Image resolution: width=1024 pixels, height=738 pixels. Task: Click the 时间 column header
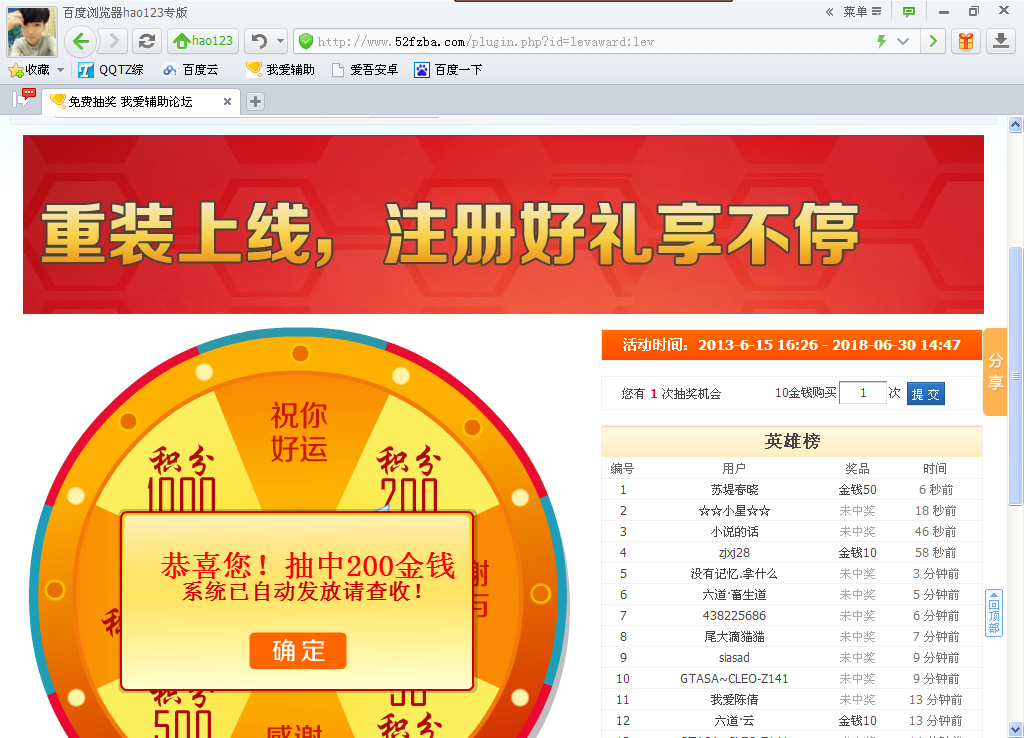(935, 468)
